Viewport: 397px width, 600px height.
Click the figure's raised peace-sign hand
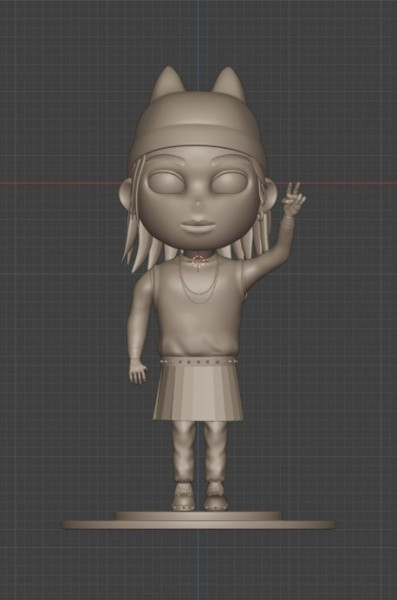point(293,201)
